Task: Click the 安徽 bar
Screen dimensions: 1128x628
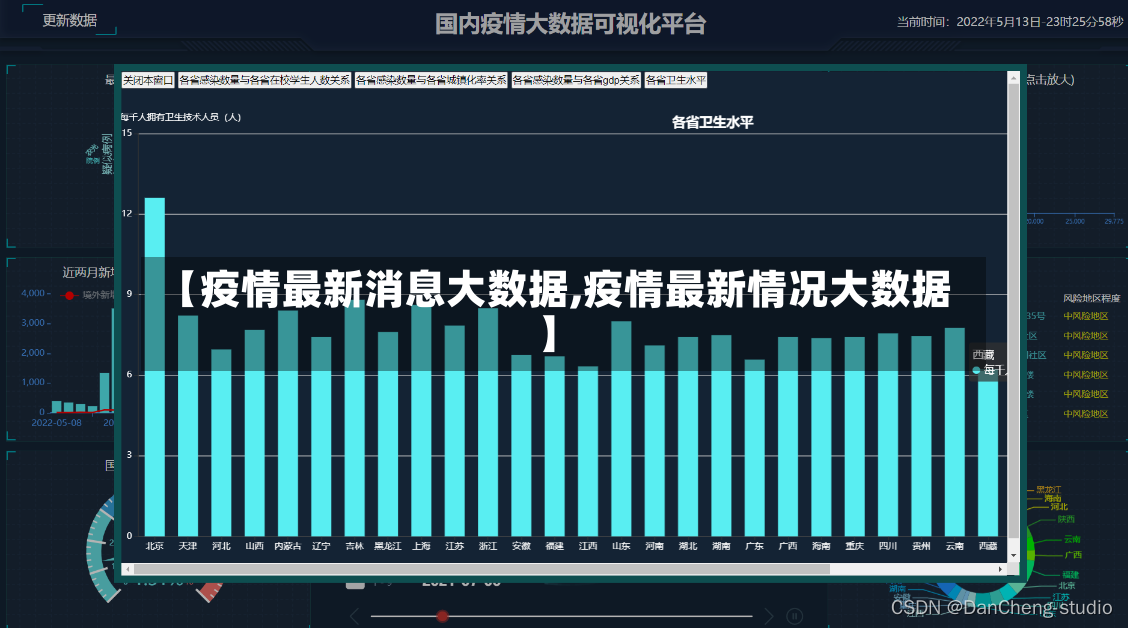Action: [x=521, y=445]
